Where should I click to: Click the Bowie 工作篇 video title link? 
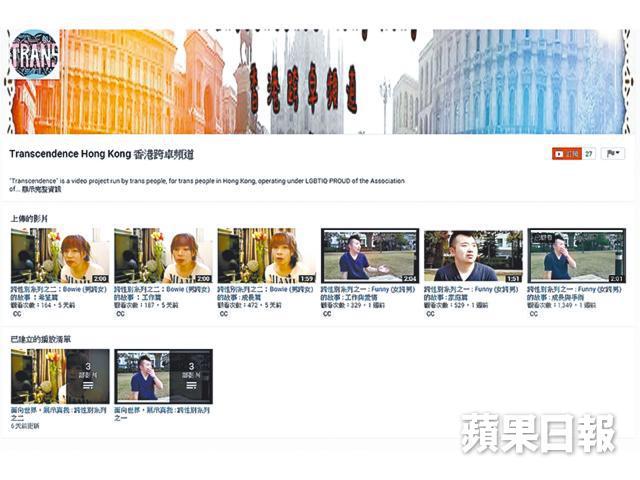[162, 293]
